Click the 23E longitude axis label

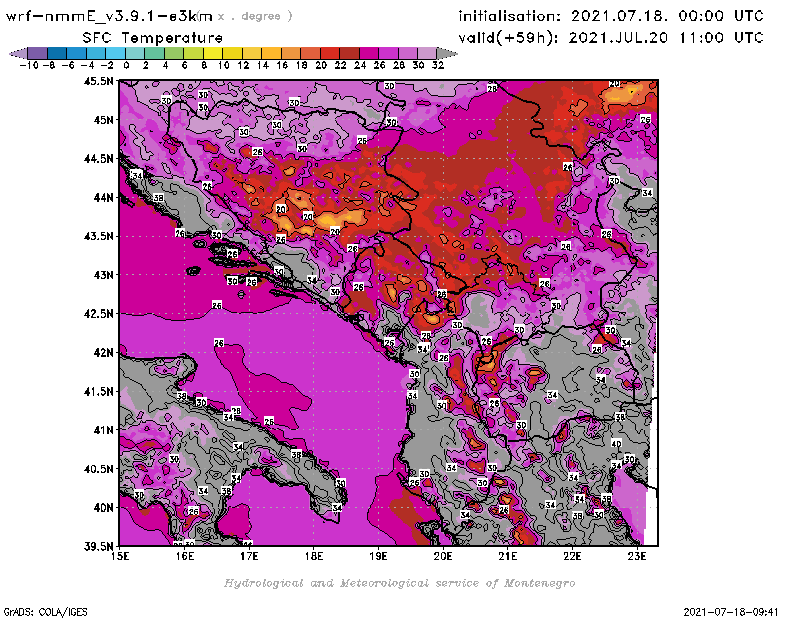click(637, 556)
